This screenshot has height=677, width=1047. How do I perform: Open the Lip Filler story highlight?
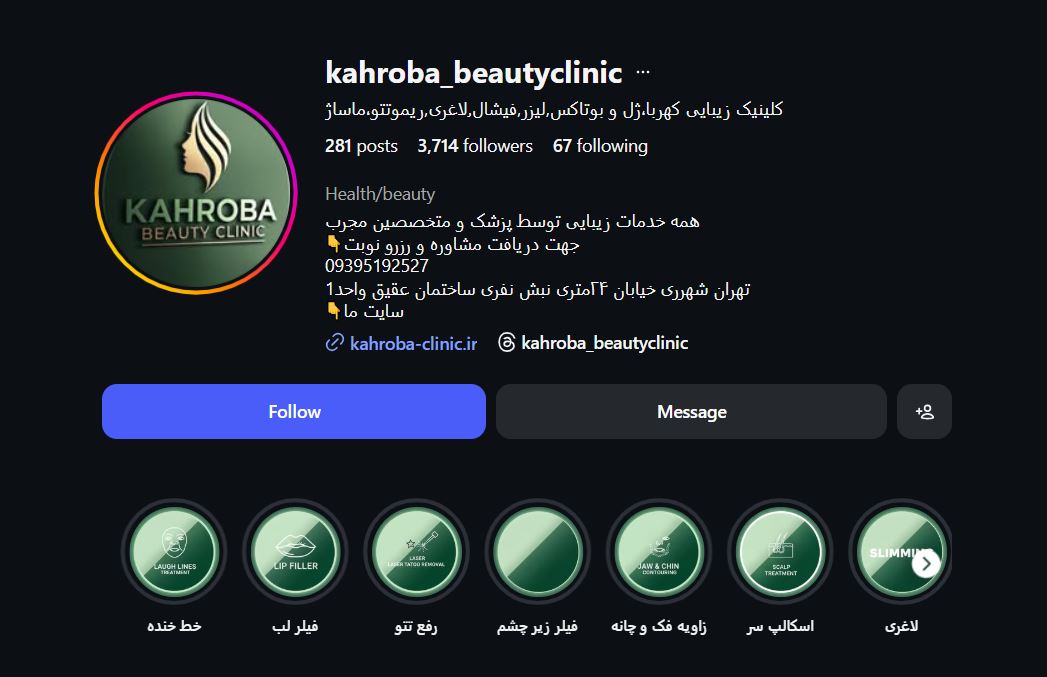click(295, 552)
